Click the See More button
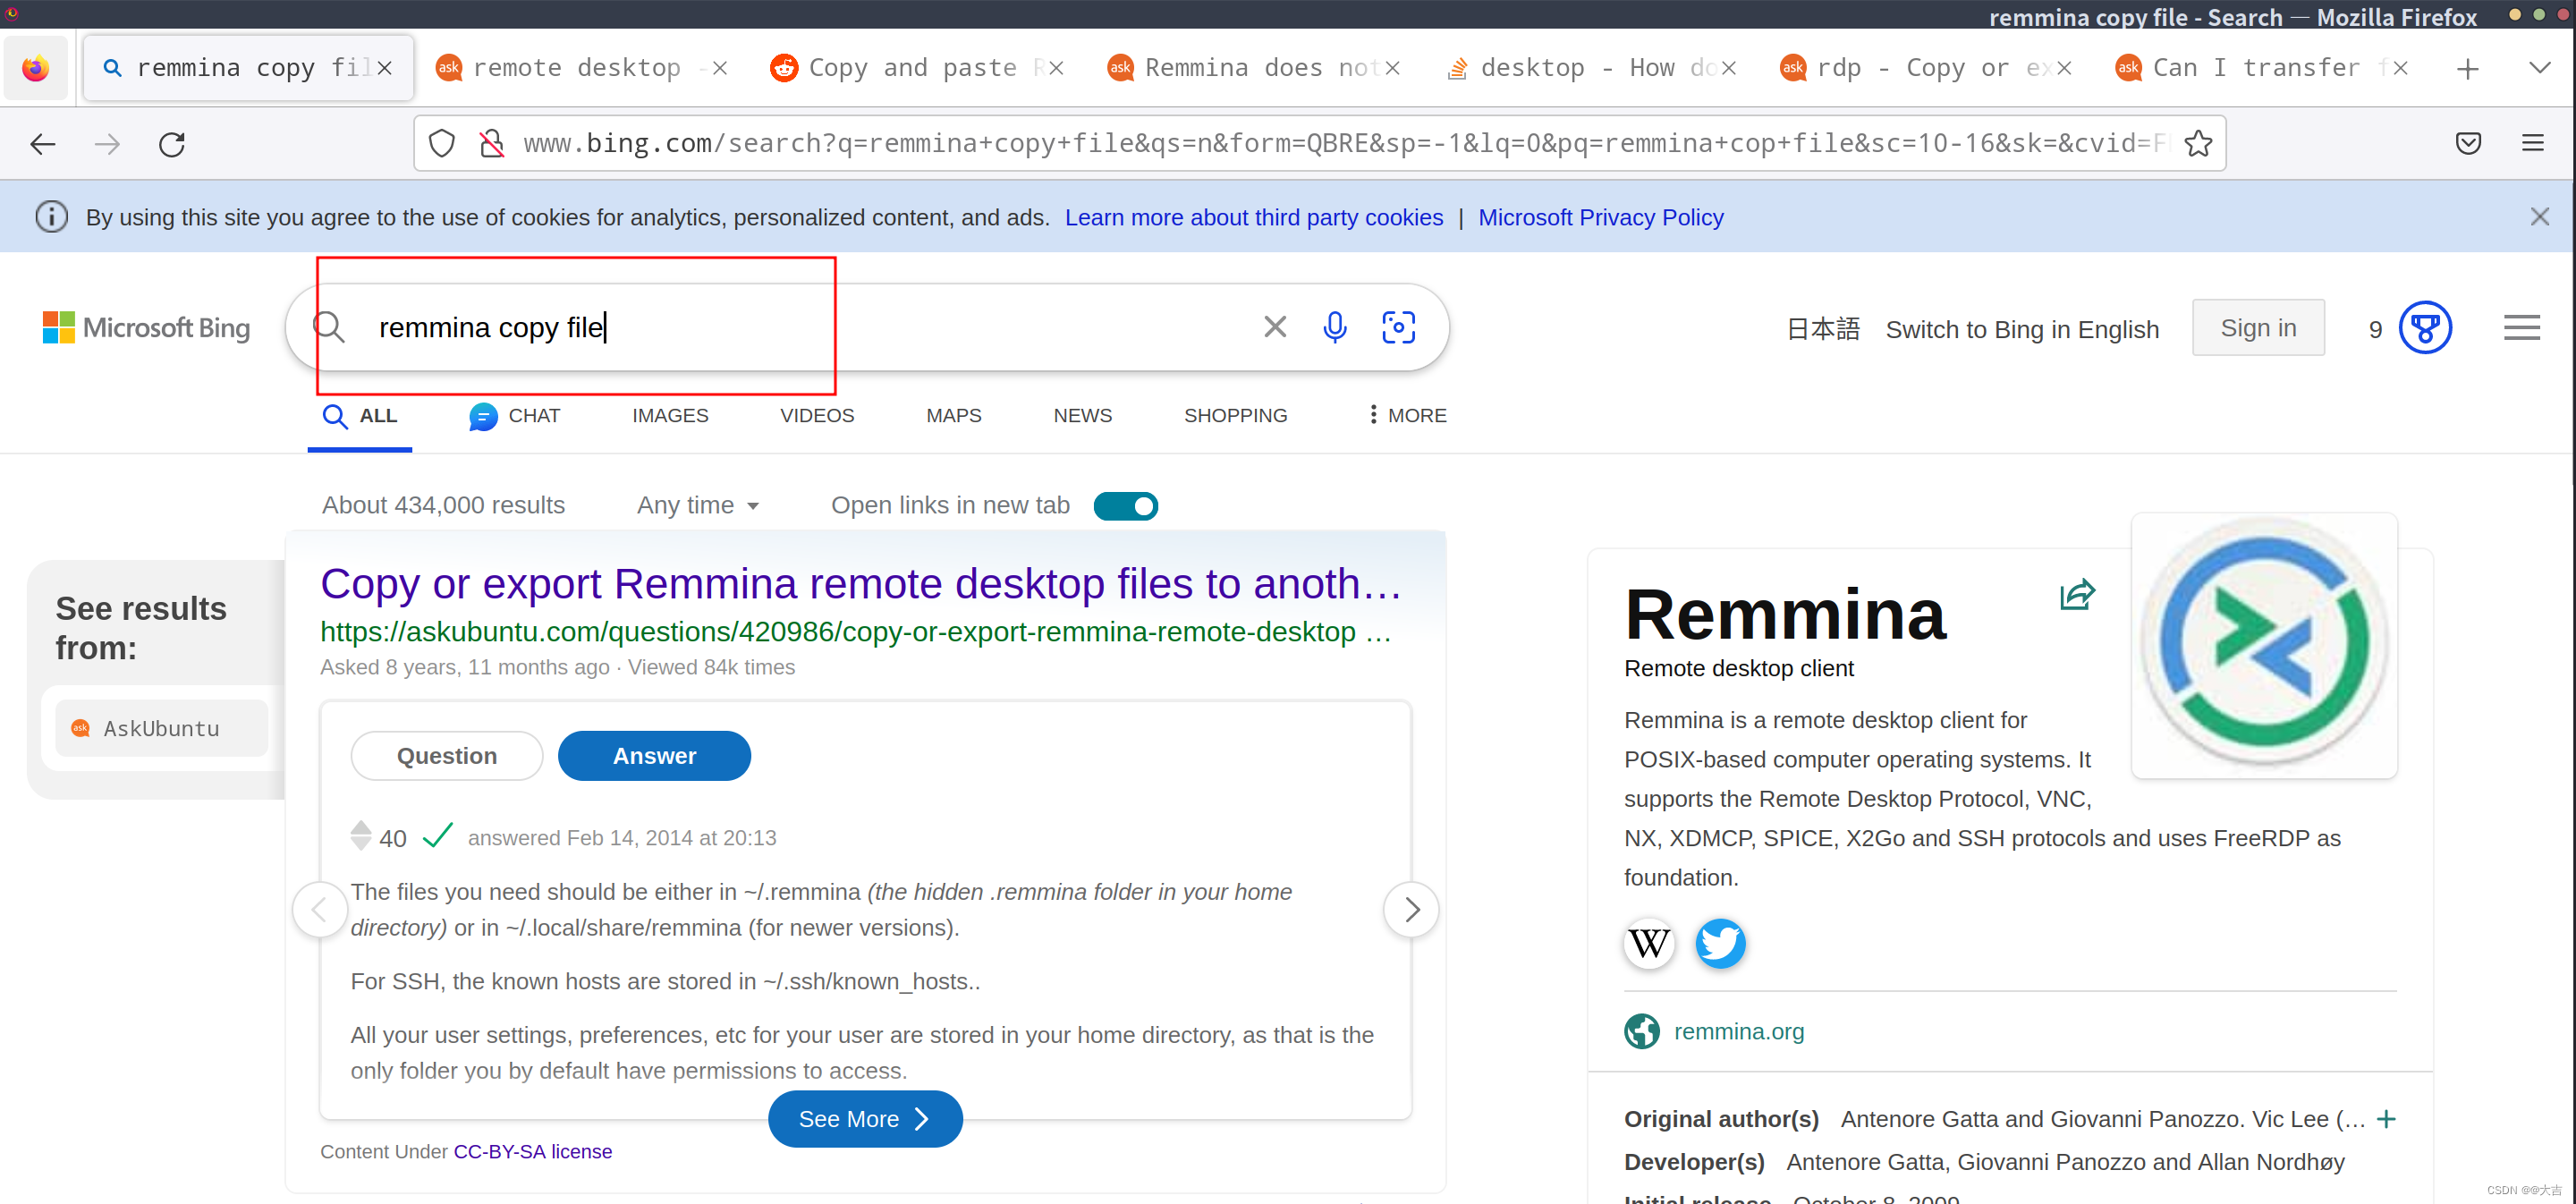Image resolution: width=2576 pixels, height=1204 pixels. 864,1119
